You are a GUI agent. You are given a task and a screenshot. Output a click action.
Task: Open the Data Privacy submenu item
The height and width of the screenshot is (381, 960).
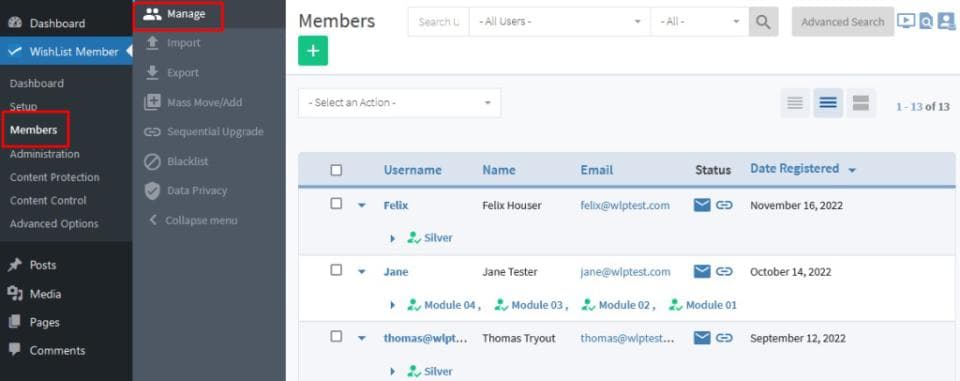[209, 190]
